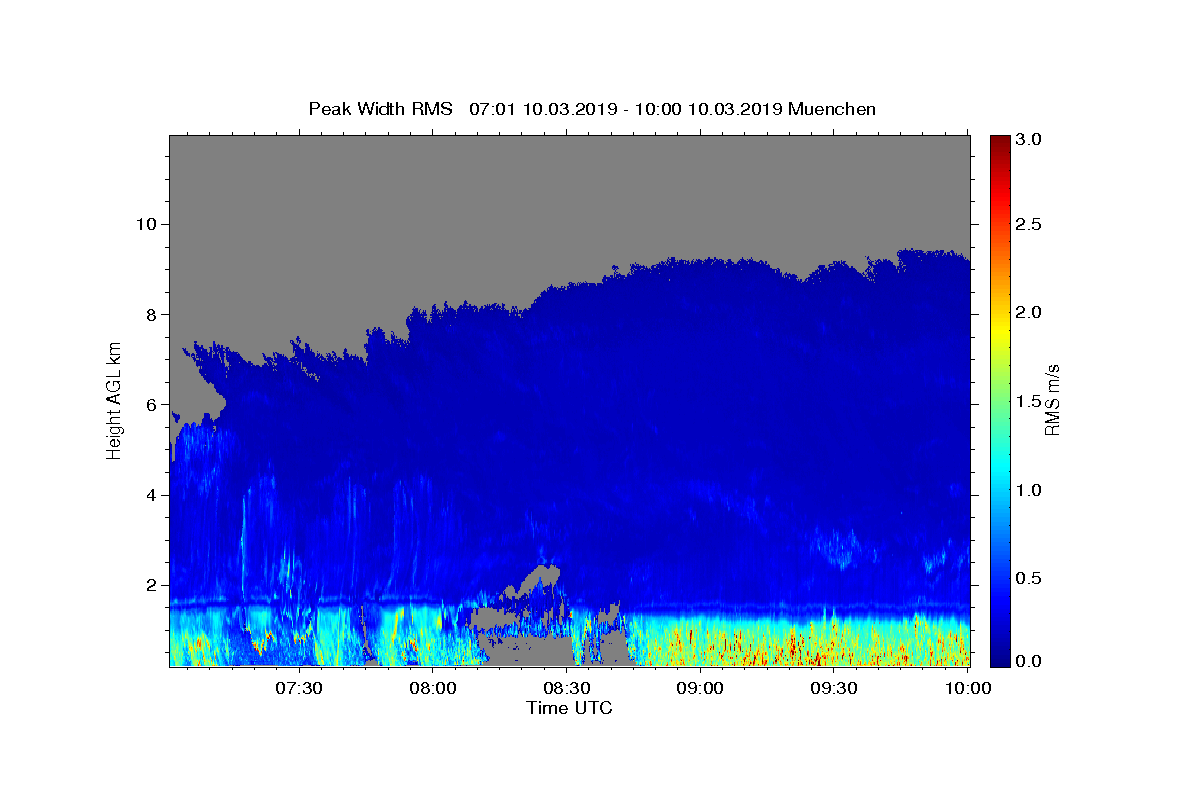Viewport: 1200px width, 800px height.
Task: Click the 'Height AGL km' axis label
Action: pos(114,400)
